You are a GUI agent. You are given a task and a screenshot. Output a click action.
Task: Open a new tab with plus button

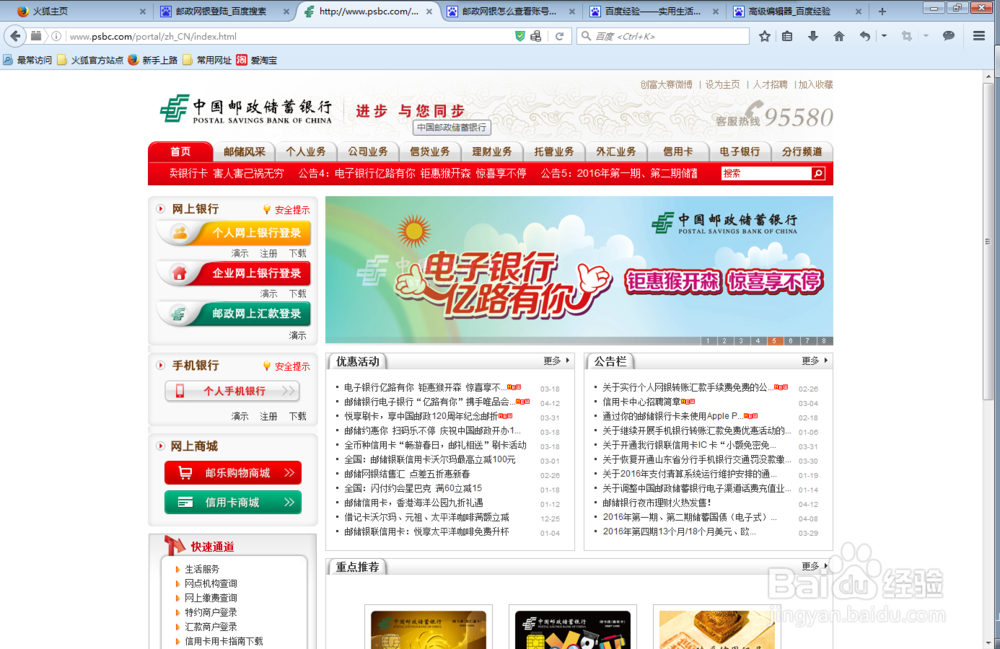(882, 11)
